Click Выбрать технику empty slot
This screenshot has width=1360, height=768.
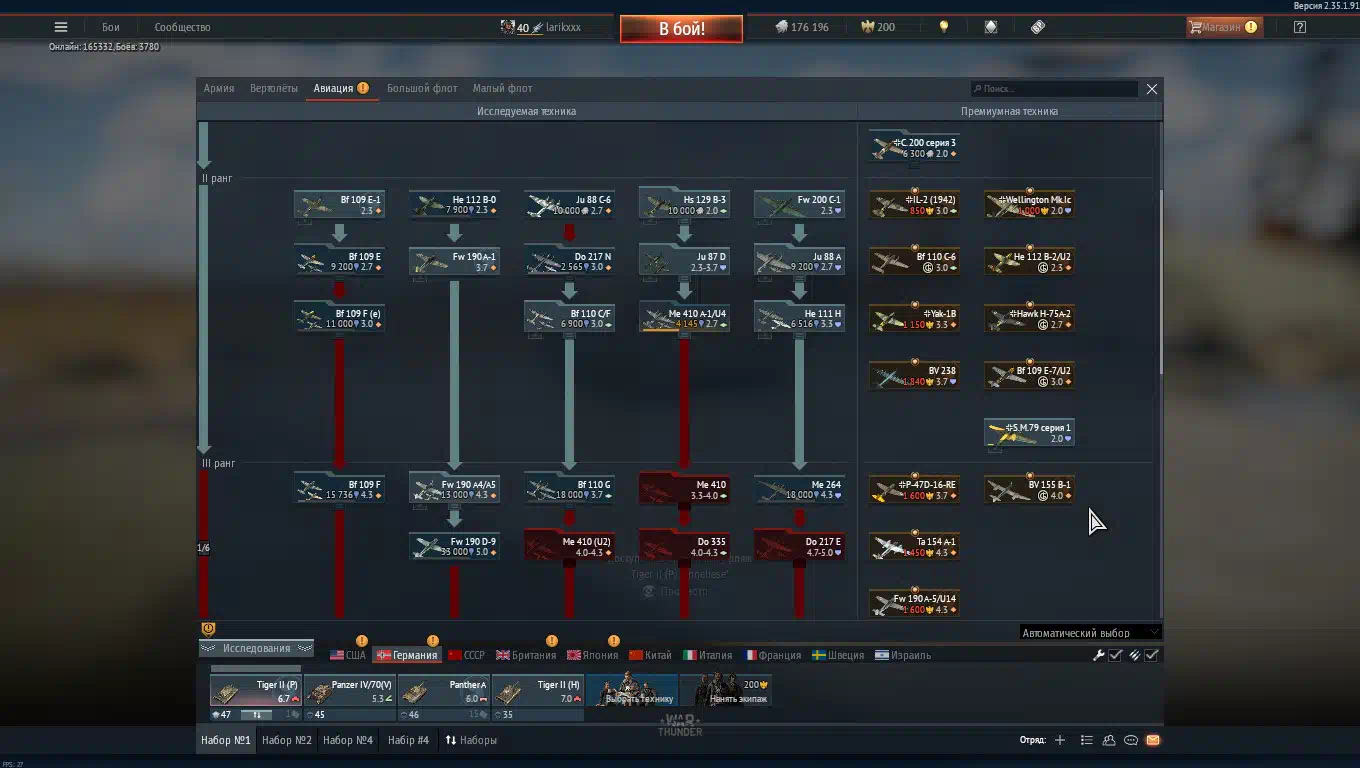(631, 691)
